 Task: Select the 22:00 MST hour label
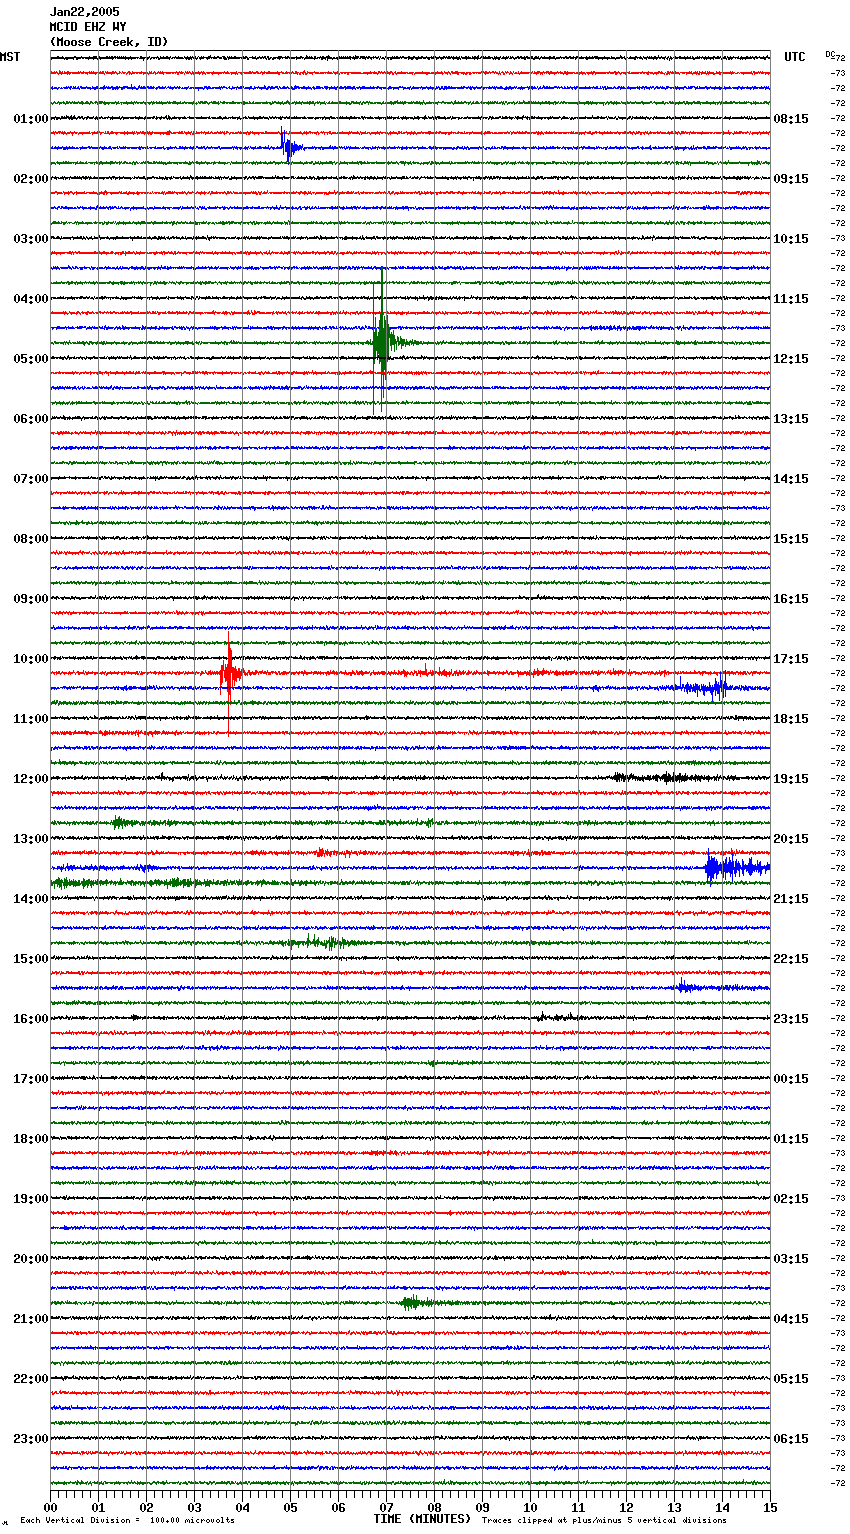pos(30,1379)
